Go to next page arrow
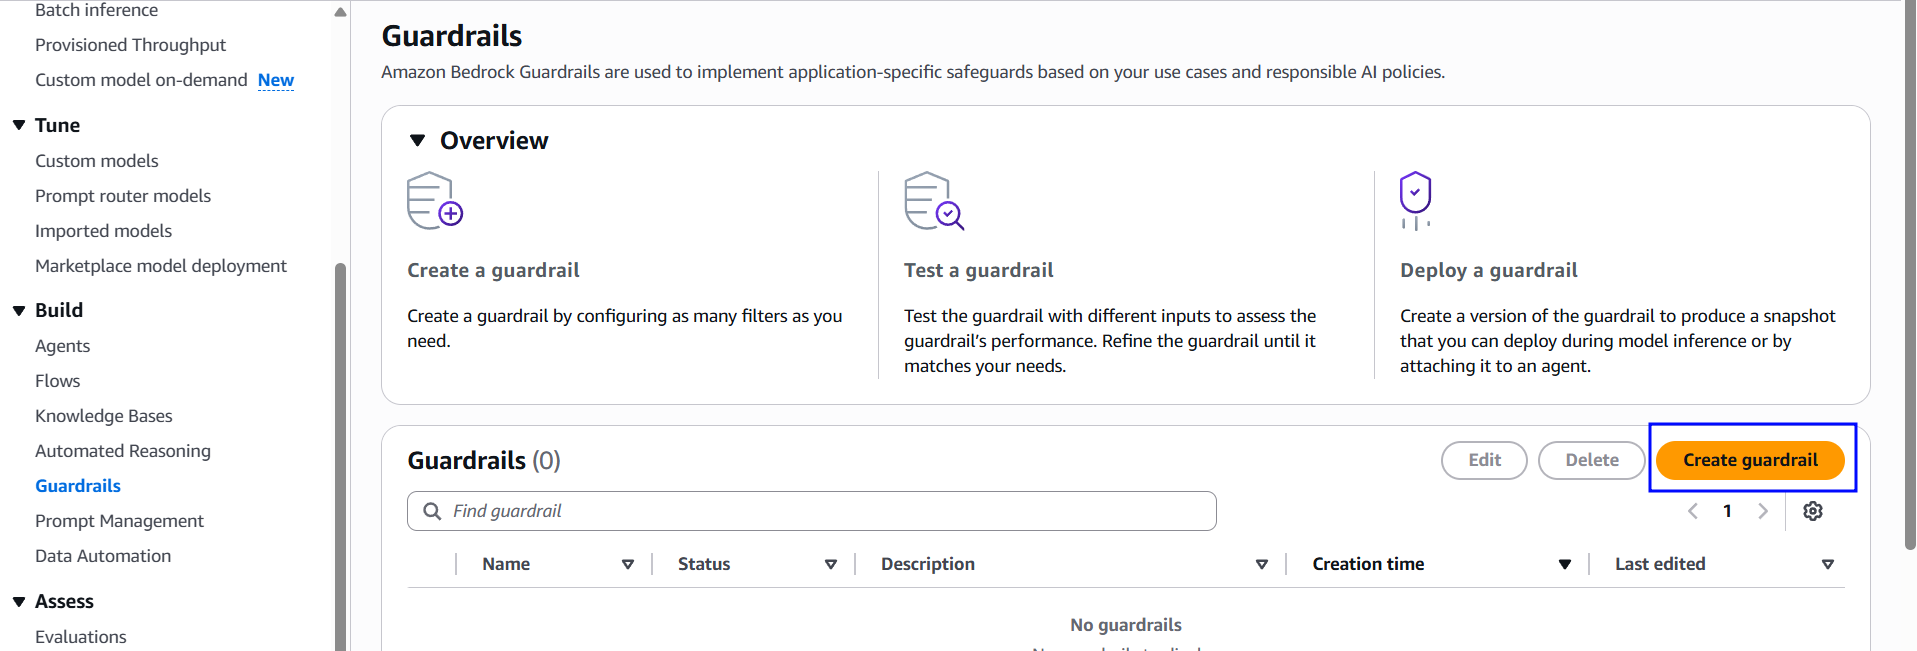This screenshot has width=1917, height=651. point(1763,511)
